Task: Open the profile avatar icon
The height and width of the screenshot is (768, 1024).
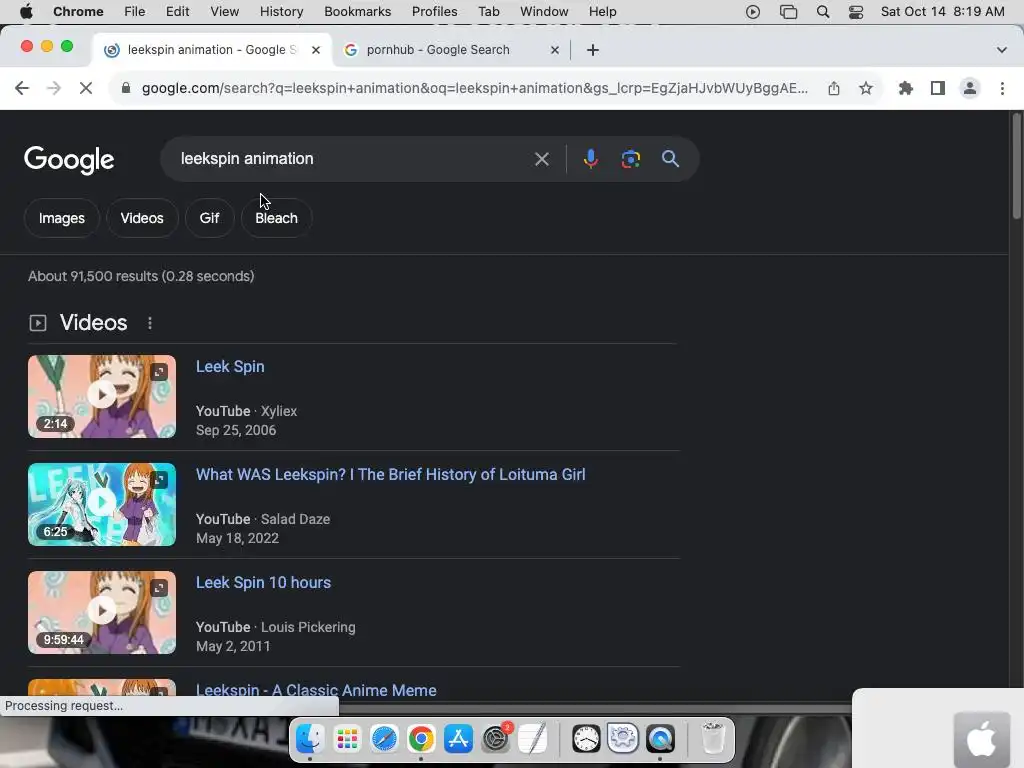Action: 970,88
